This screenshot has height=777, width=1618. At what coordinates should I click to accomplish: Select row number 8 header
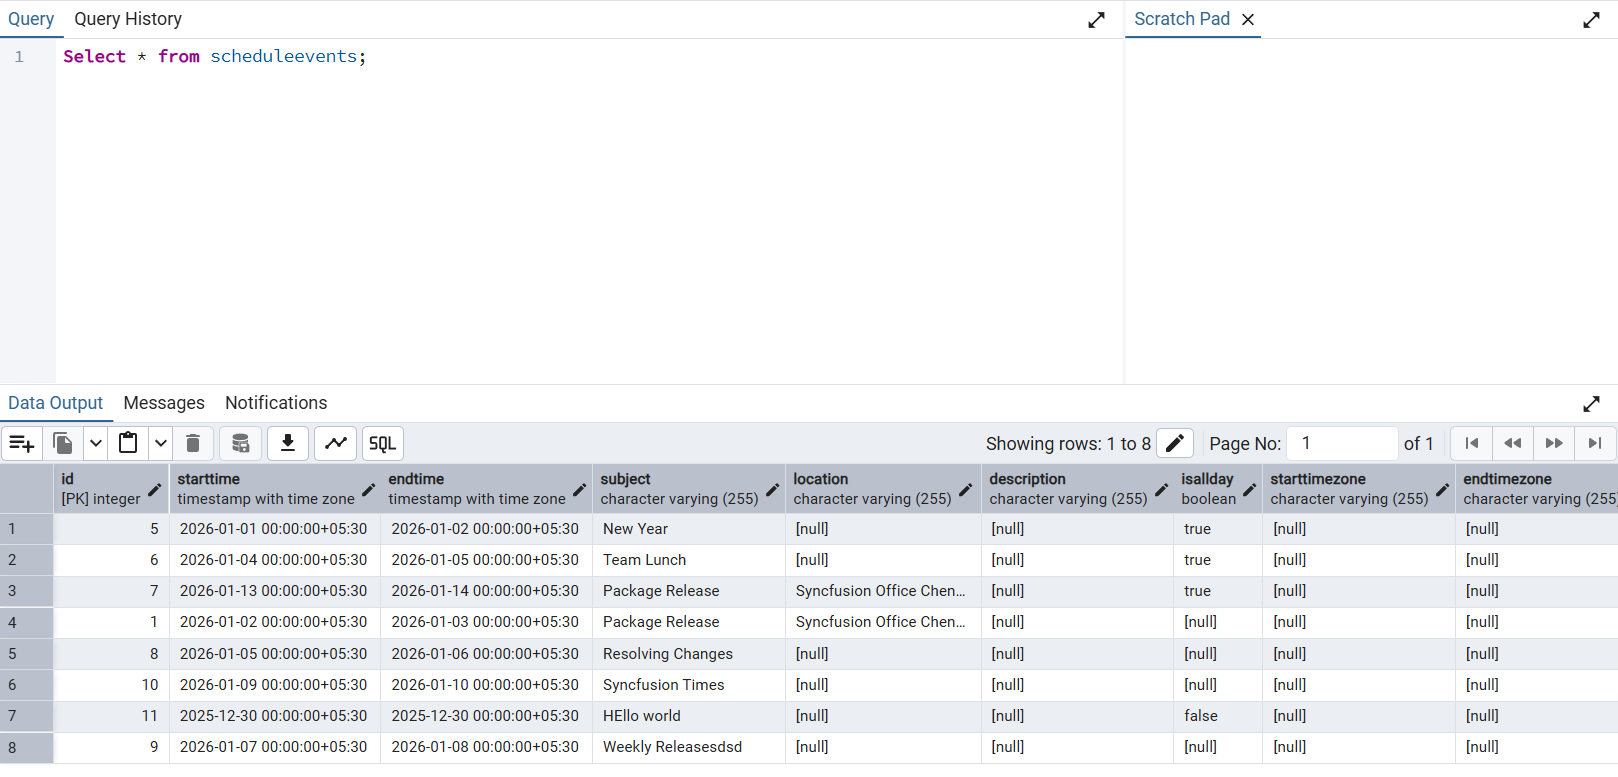(26, 747)
